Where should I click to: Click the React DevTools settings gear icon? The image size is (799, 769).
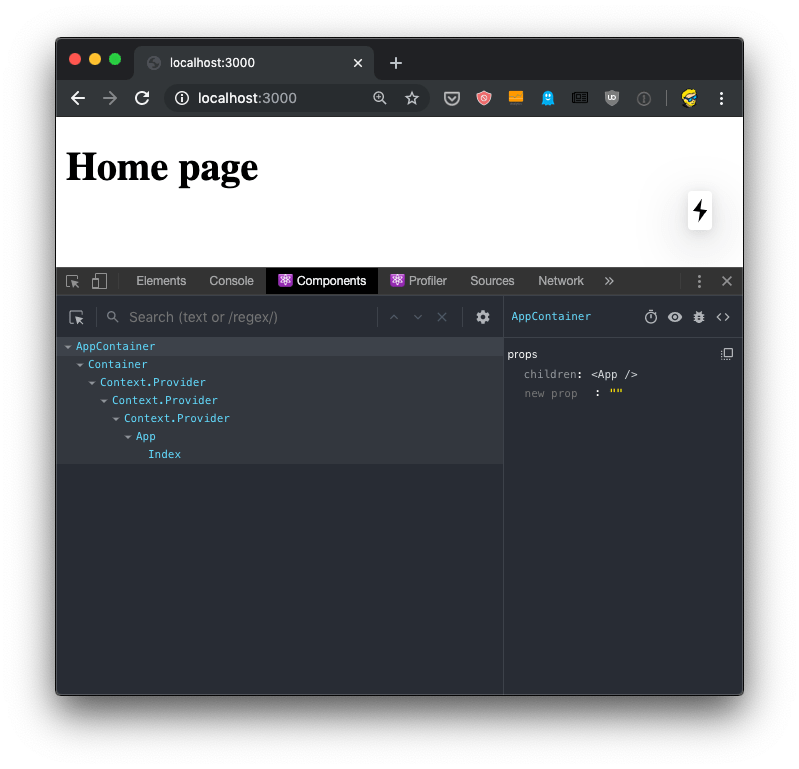483,317
